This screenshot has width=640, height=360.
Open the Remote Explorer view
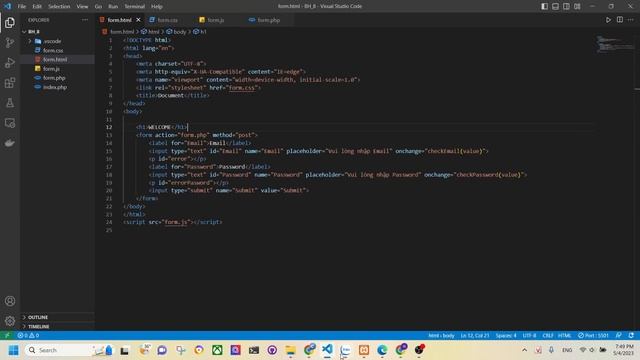tap(10, 123)
